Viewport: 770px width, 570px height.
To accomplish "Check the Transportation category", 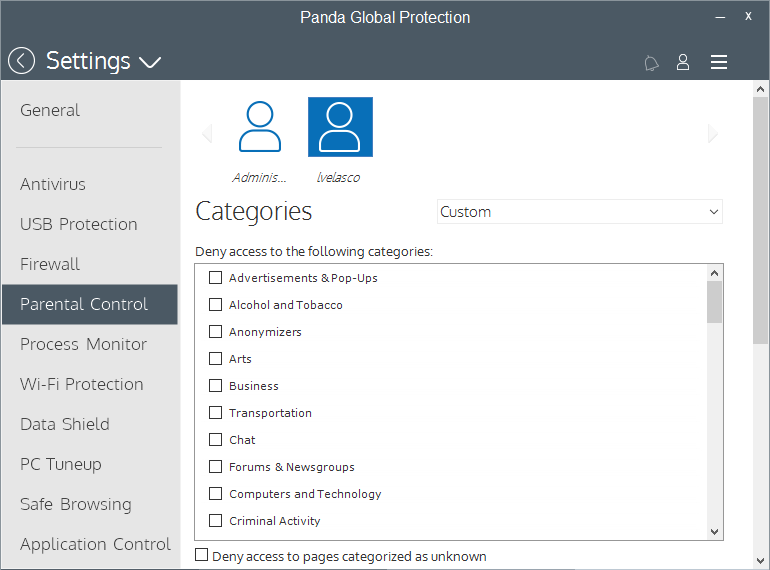I will tap(215, 413).
